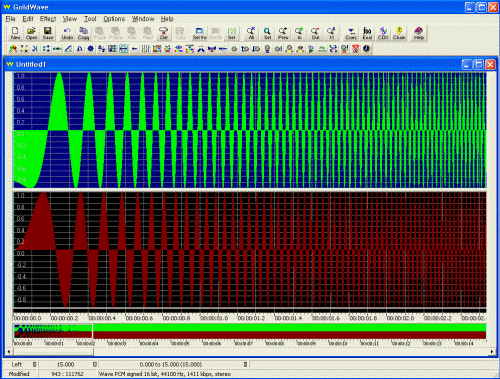This screenshot has width=500, height=379.
Task: Click the Copy toolbar icon
Action: [x=83, y=33]
